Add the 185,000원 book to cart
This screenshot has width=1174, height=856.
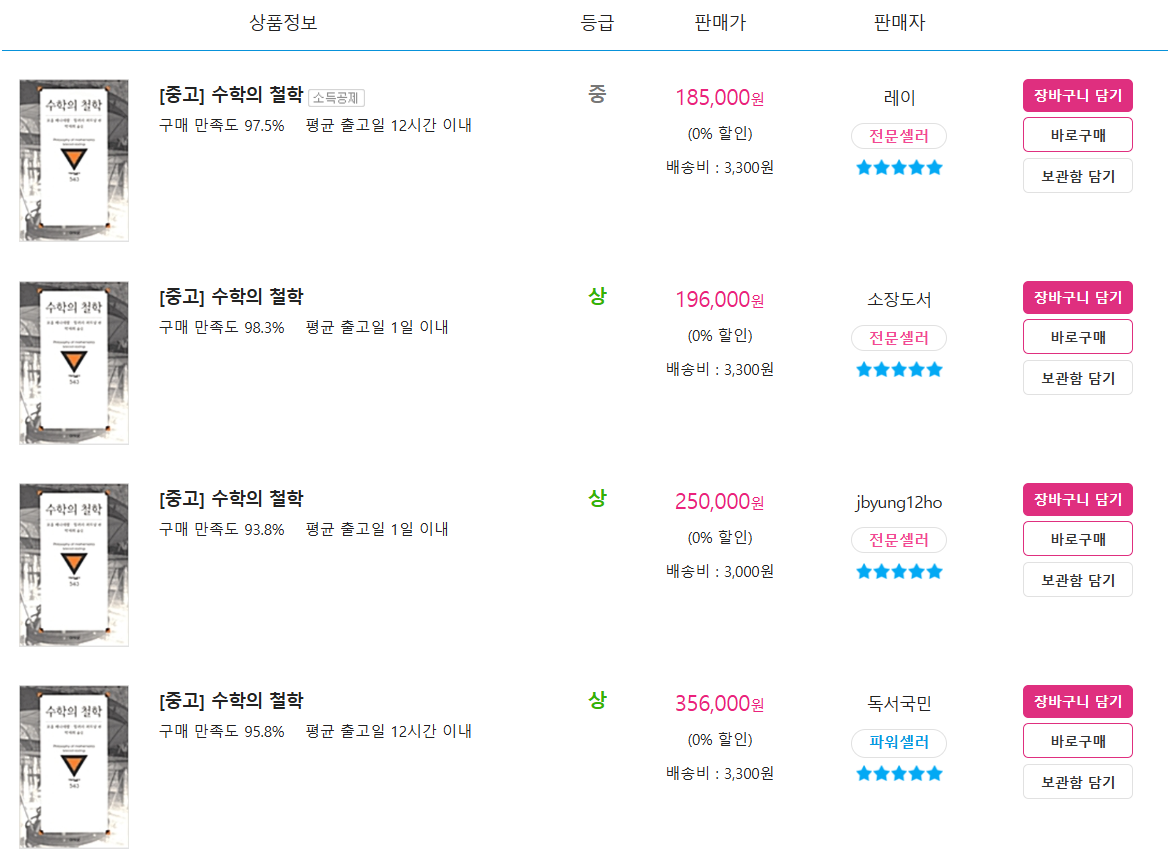point(1077,95)
